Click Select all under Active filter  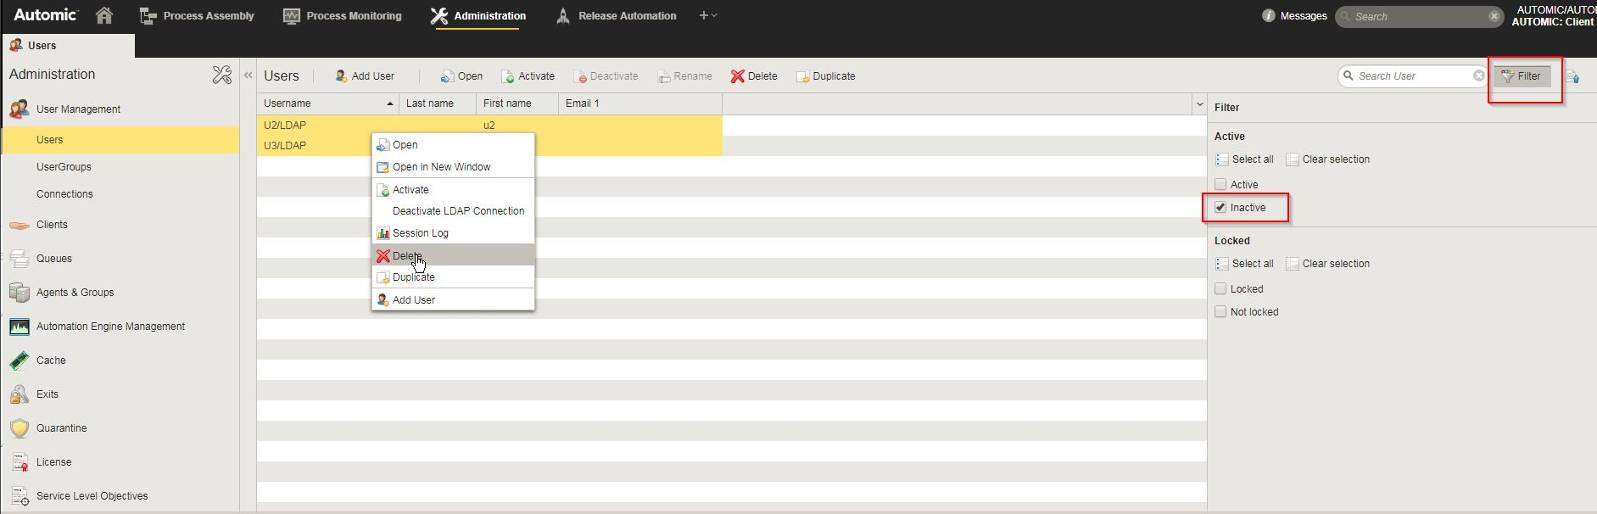click(x=1244, y=160)
